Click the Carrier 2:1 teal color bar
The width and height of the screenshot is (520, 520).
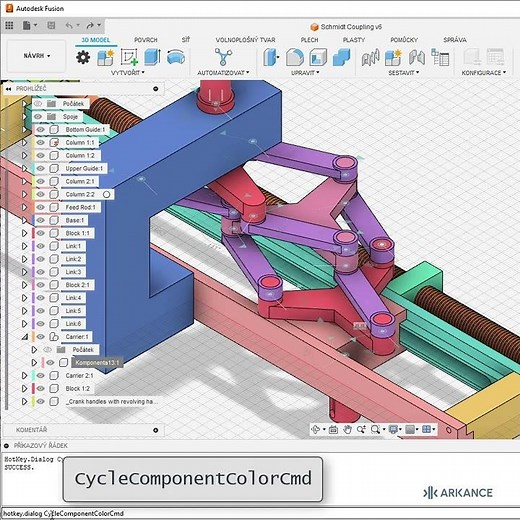pyautogui.click(x=33, y=375)
